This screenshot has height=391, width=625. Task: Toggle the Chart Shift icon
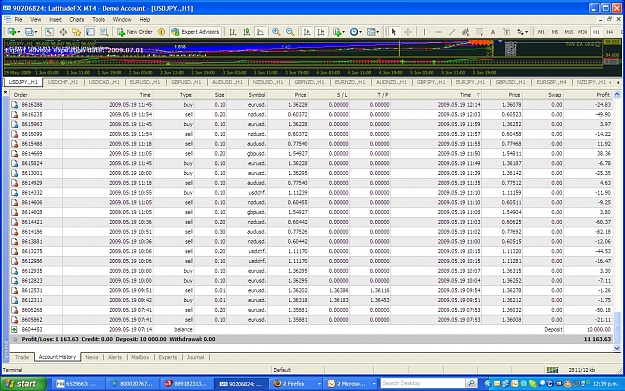pos(320,32)
